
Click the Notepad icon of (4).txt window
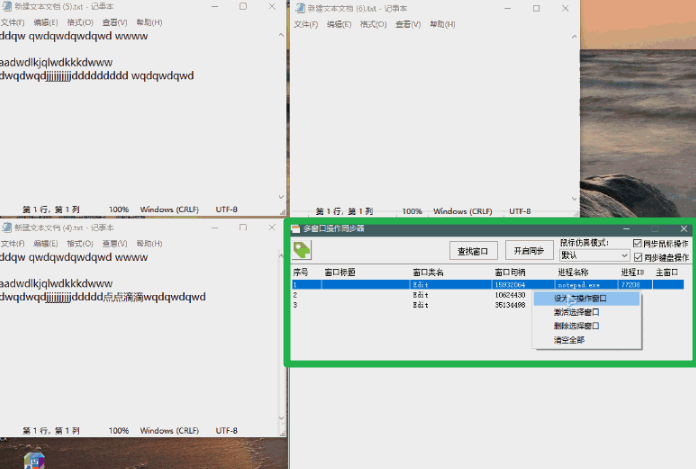tap(7, 228)
